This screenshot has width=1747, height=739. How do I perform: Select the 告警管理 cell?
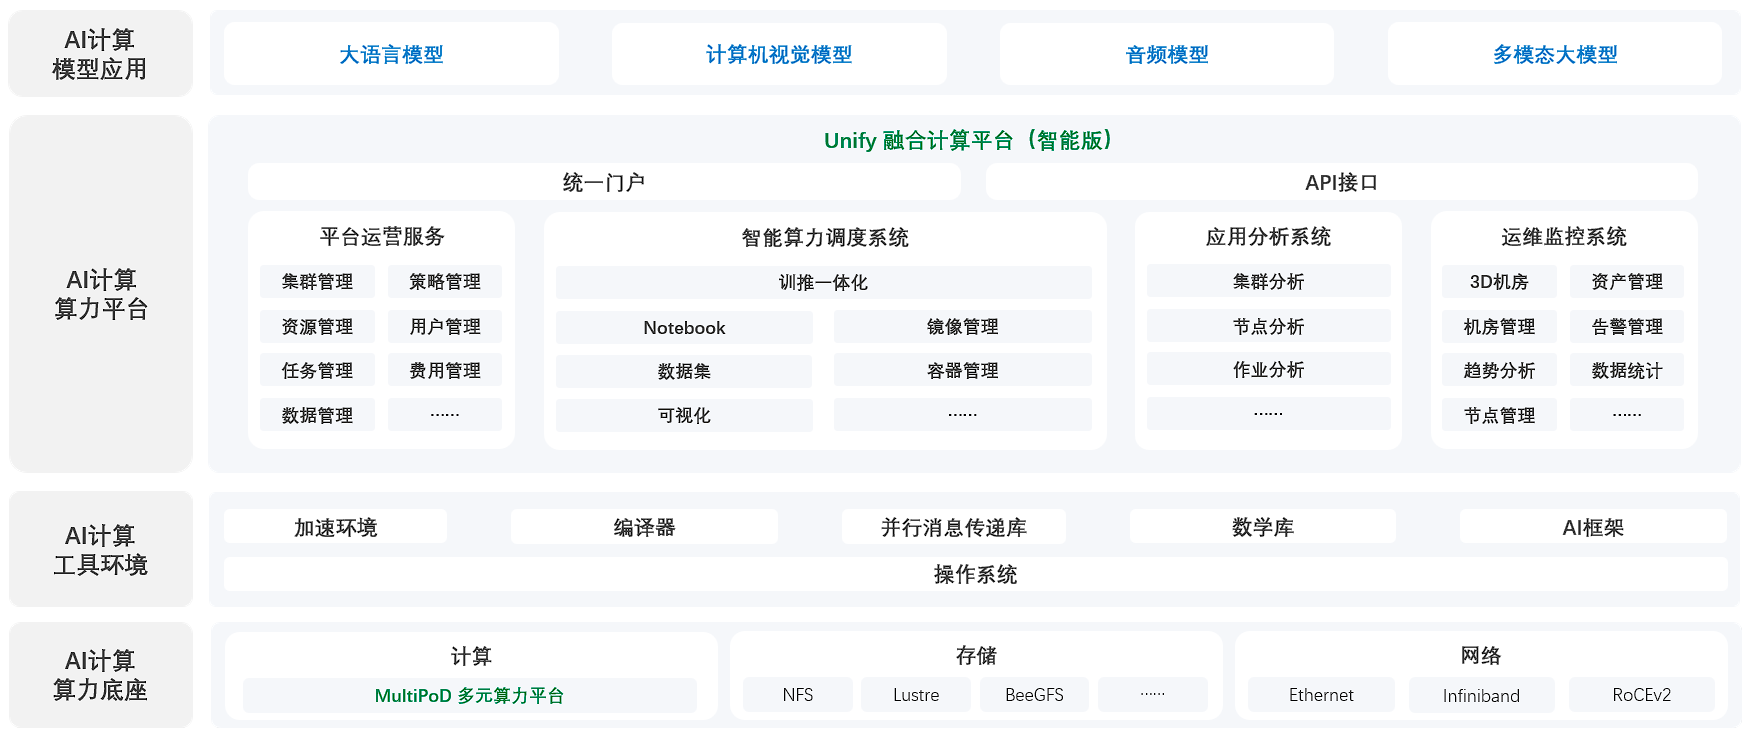tap(1627, 327)
